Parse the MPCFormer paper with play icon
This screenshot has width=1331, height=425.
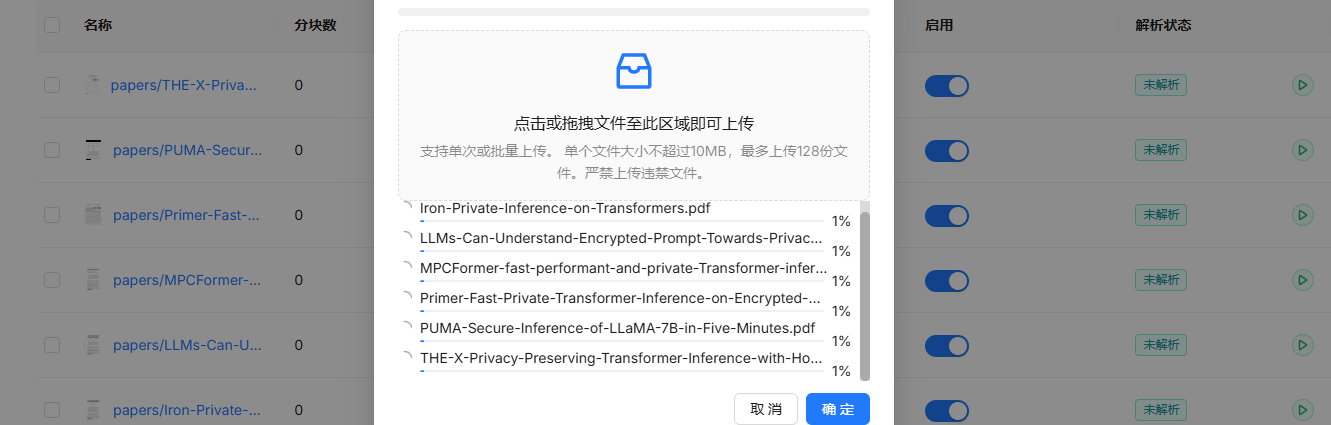pos(1301,280)
